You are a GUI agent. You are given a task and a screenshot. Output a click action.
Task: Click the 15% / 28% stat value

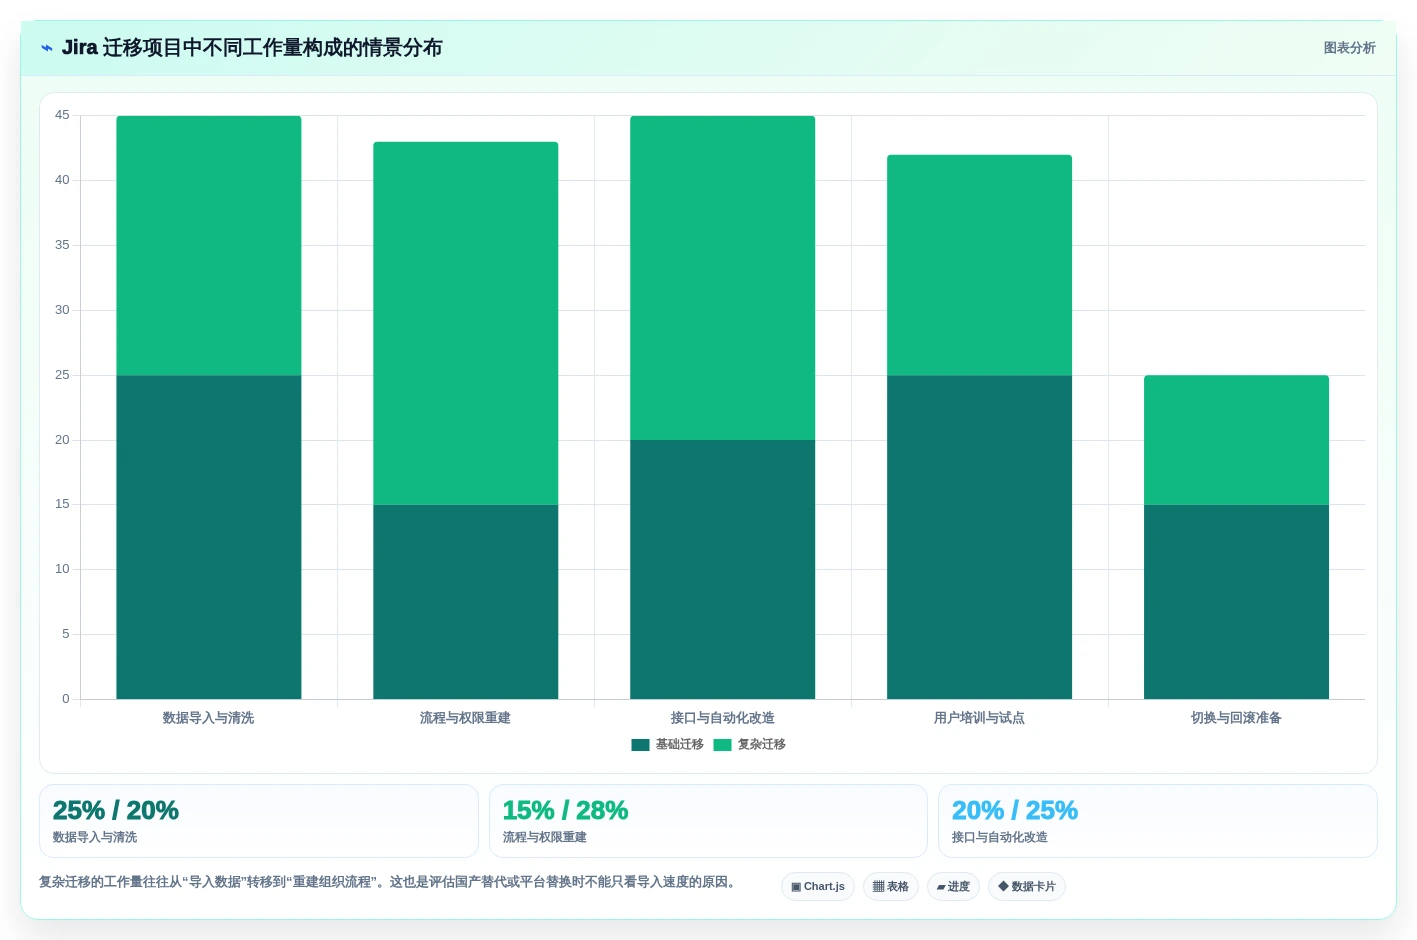[565, 810]
